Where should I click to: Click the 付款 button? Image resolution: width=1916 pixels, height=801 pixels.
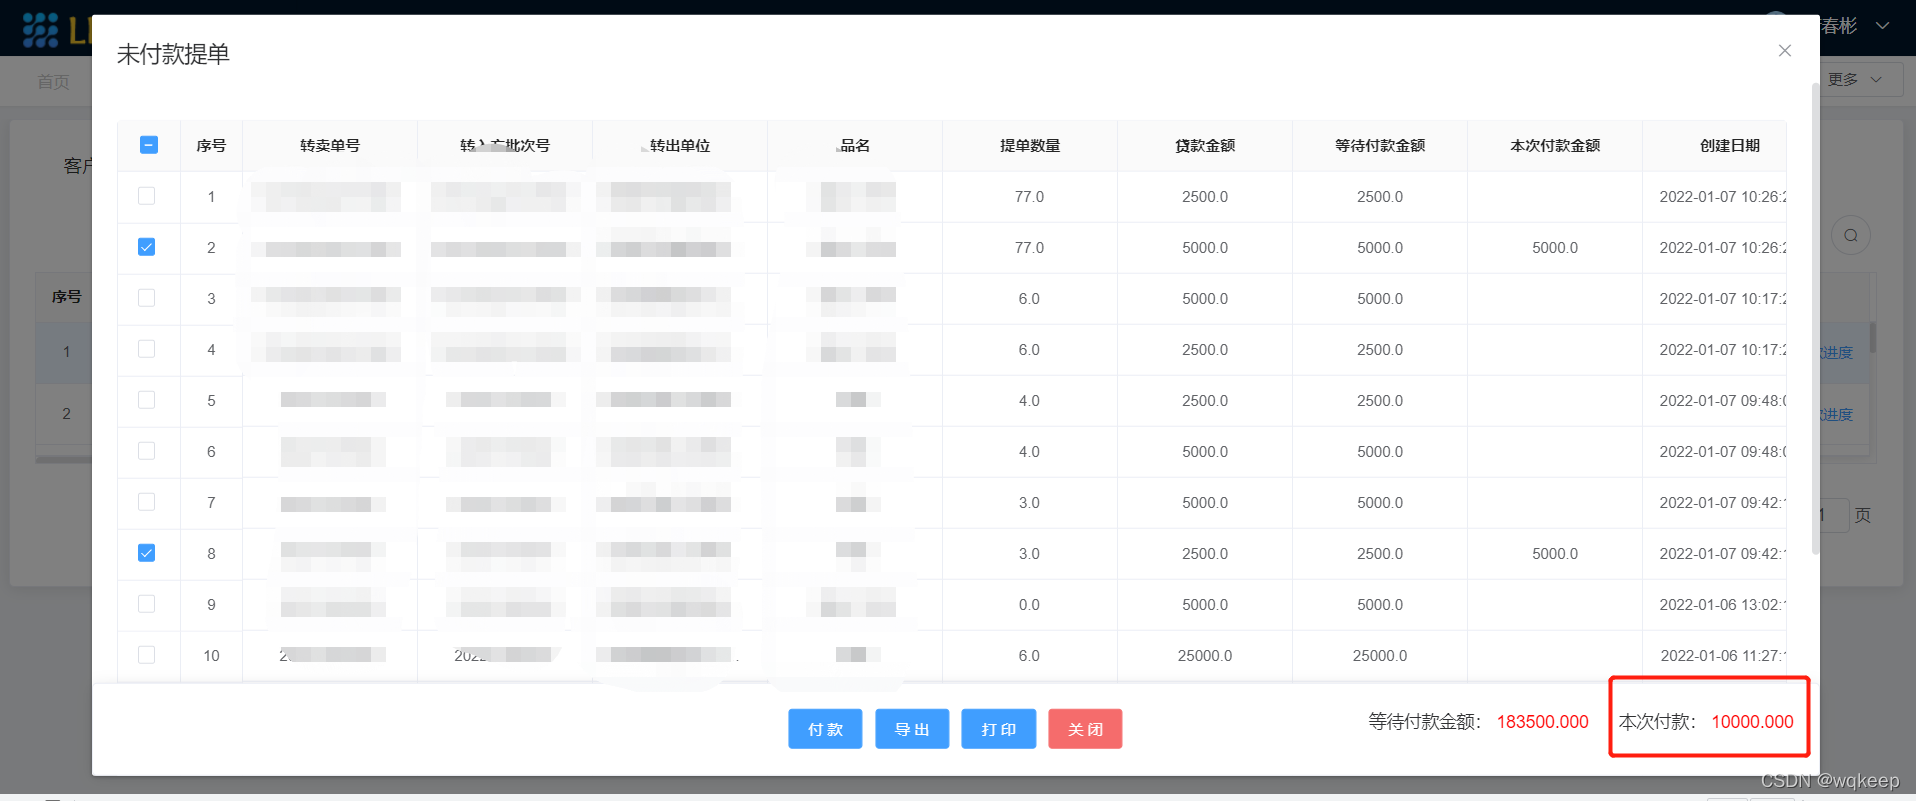tap(825, 729)
